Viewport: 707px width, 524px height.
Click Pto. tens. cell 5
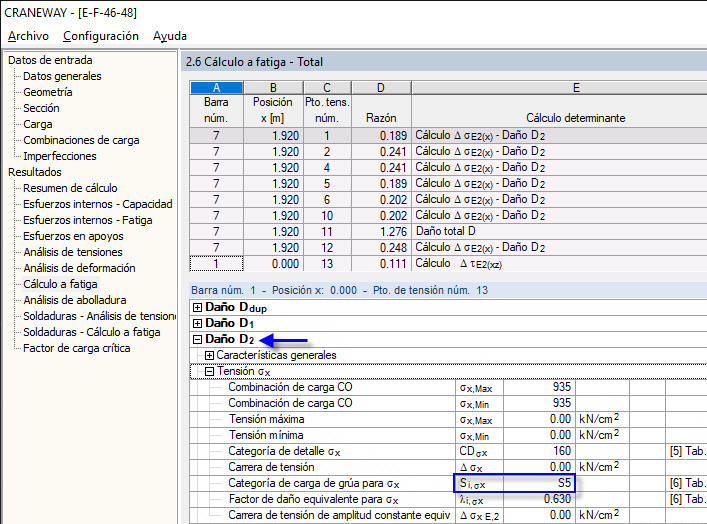tap(327, 184)
